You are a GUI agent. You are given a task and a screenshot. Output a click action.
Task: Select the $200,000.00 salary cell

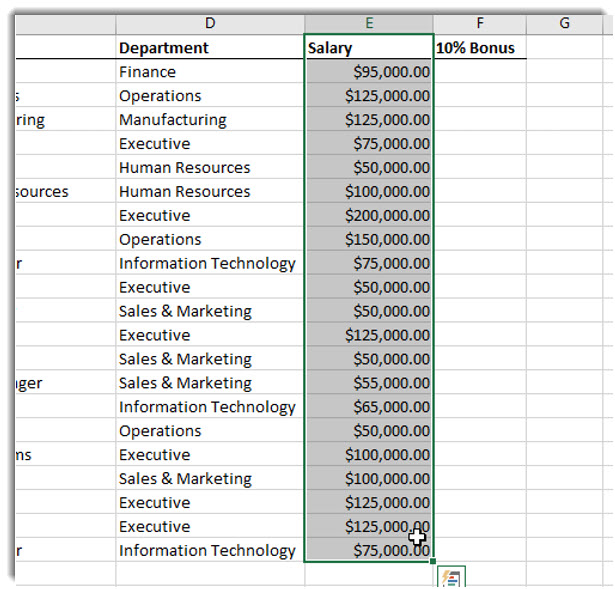(369, 216)
